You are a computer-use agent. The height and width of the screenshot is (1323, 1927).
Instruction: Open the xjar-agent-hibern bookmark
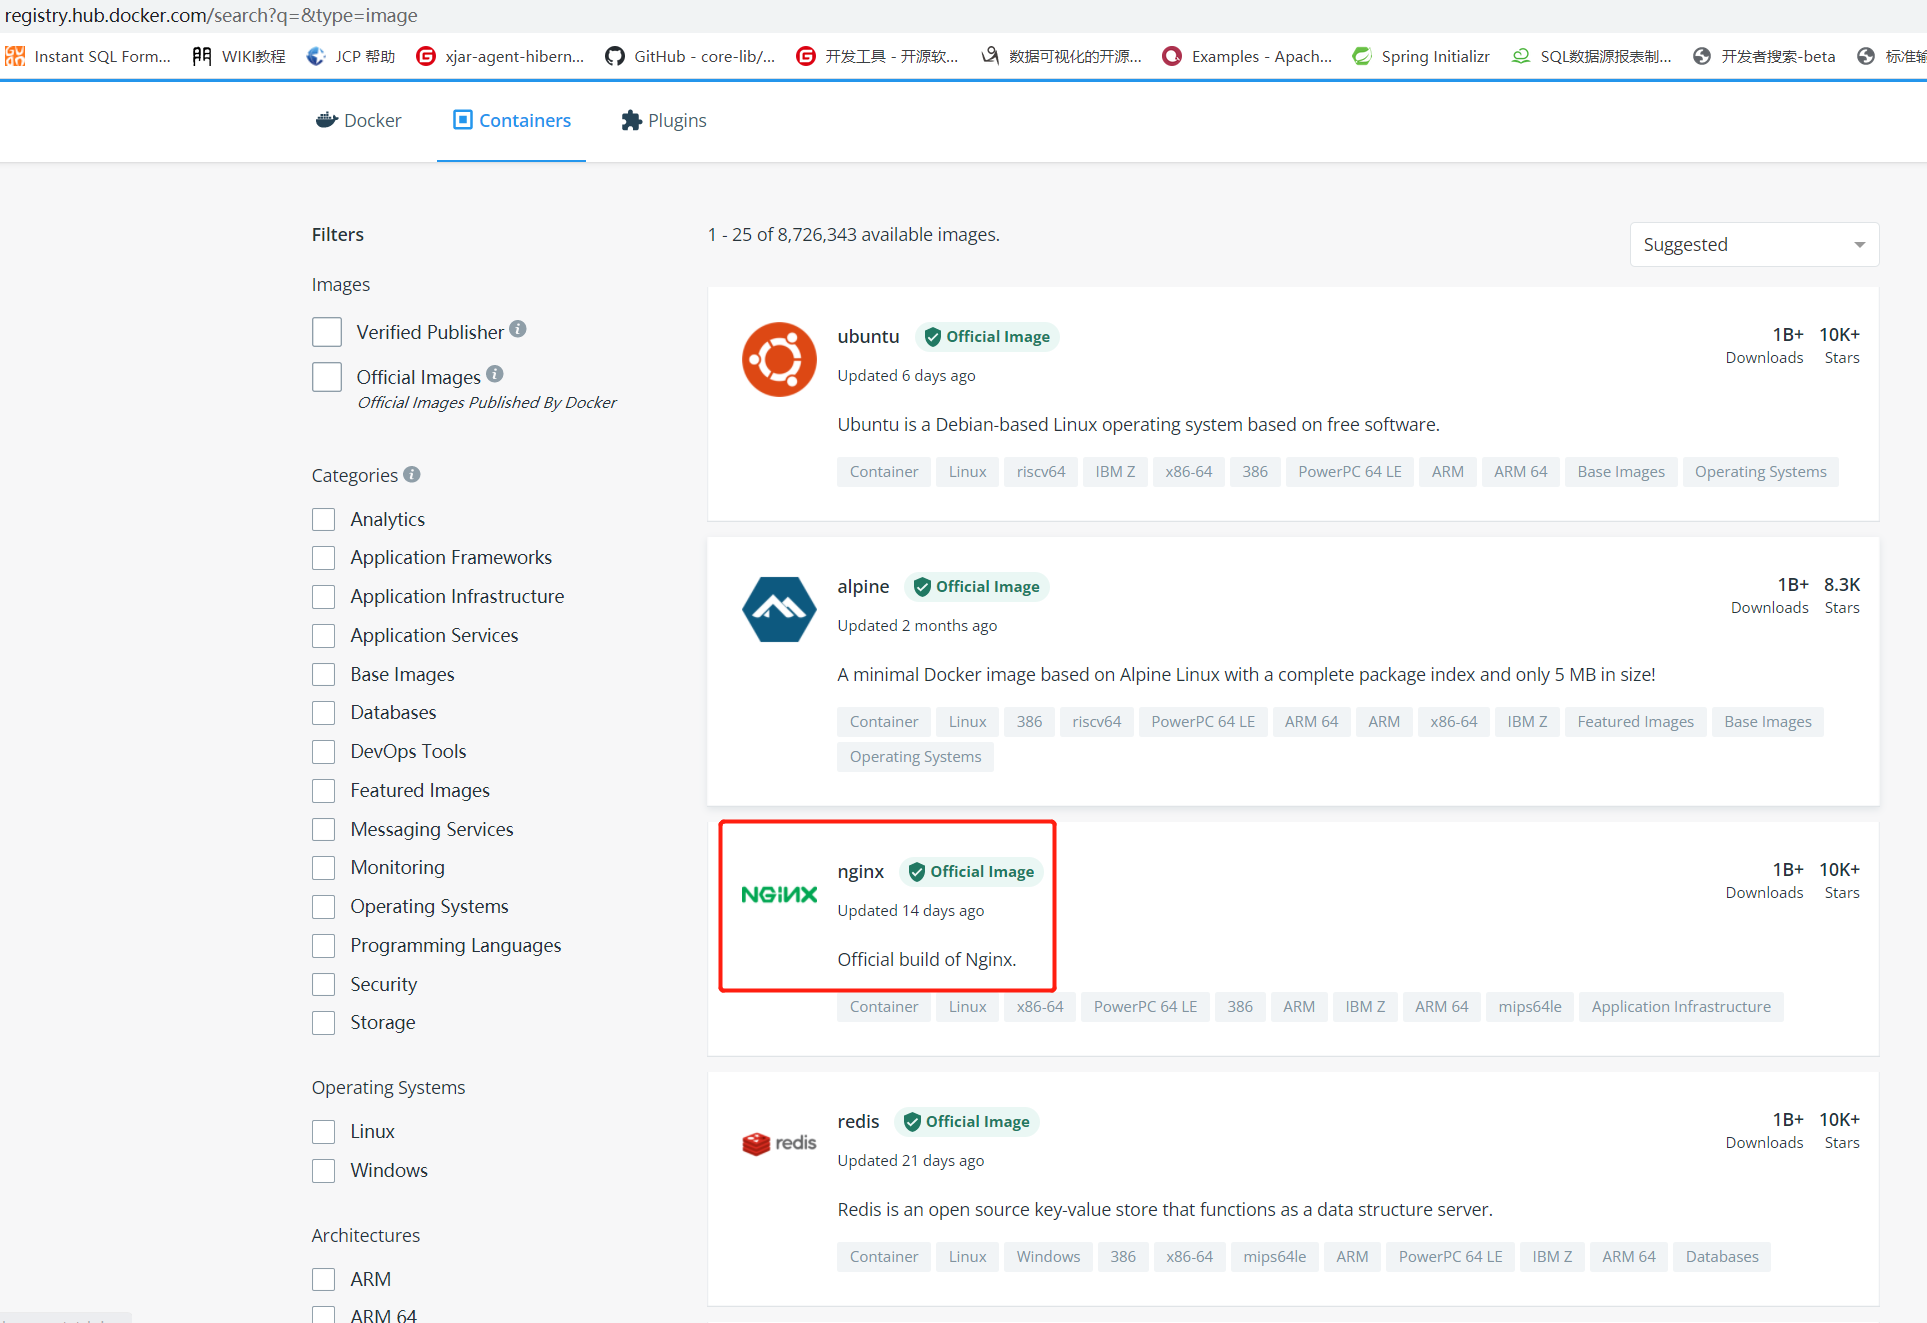coord(500,56)
